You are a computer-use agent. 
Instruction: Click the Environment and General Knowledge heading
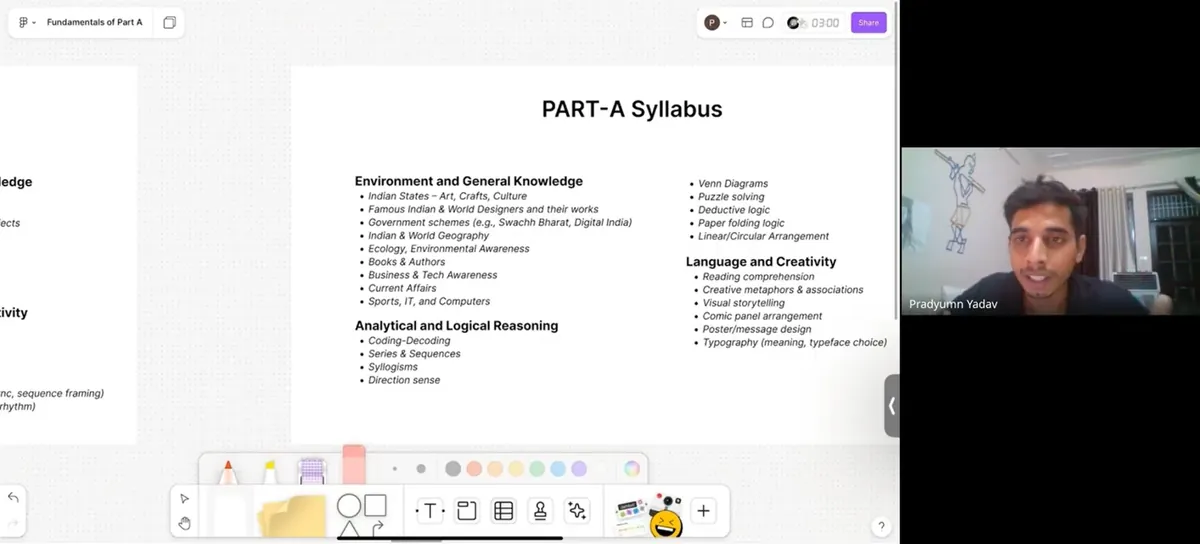pos(469,181)
